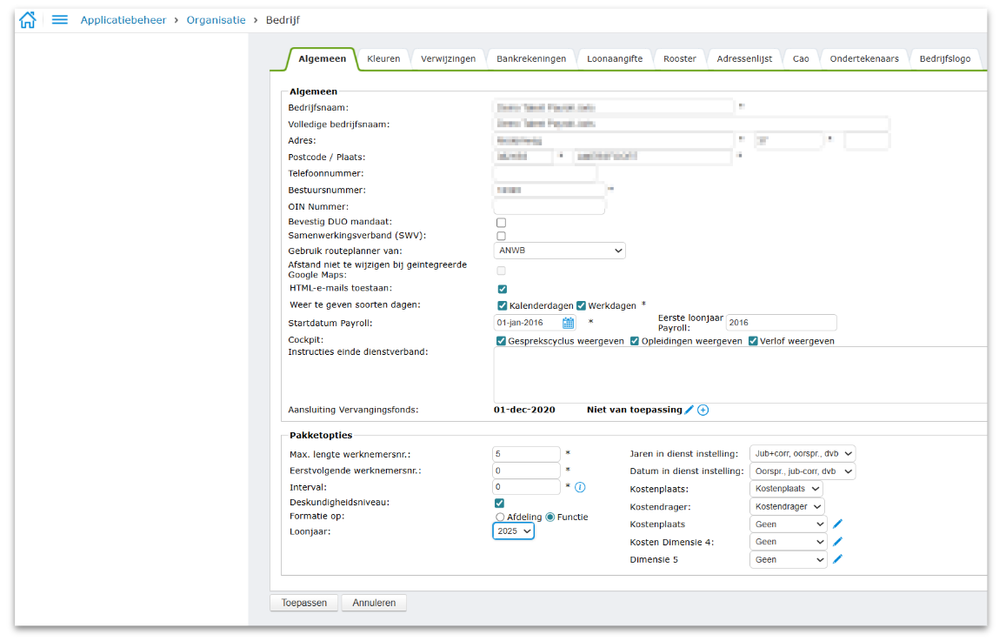Enable Bevestig DUO mandaat checkbox
Screen dimensions: 999x642
click(x=501, y=222)
